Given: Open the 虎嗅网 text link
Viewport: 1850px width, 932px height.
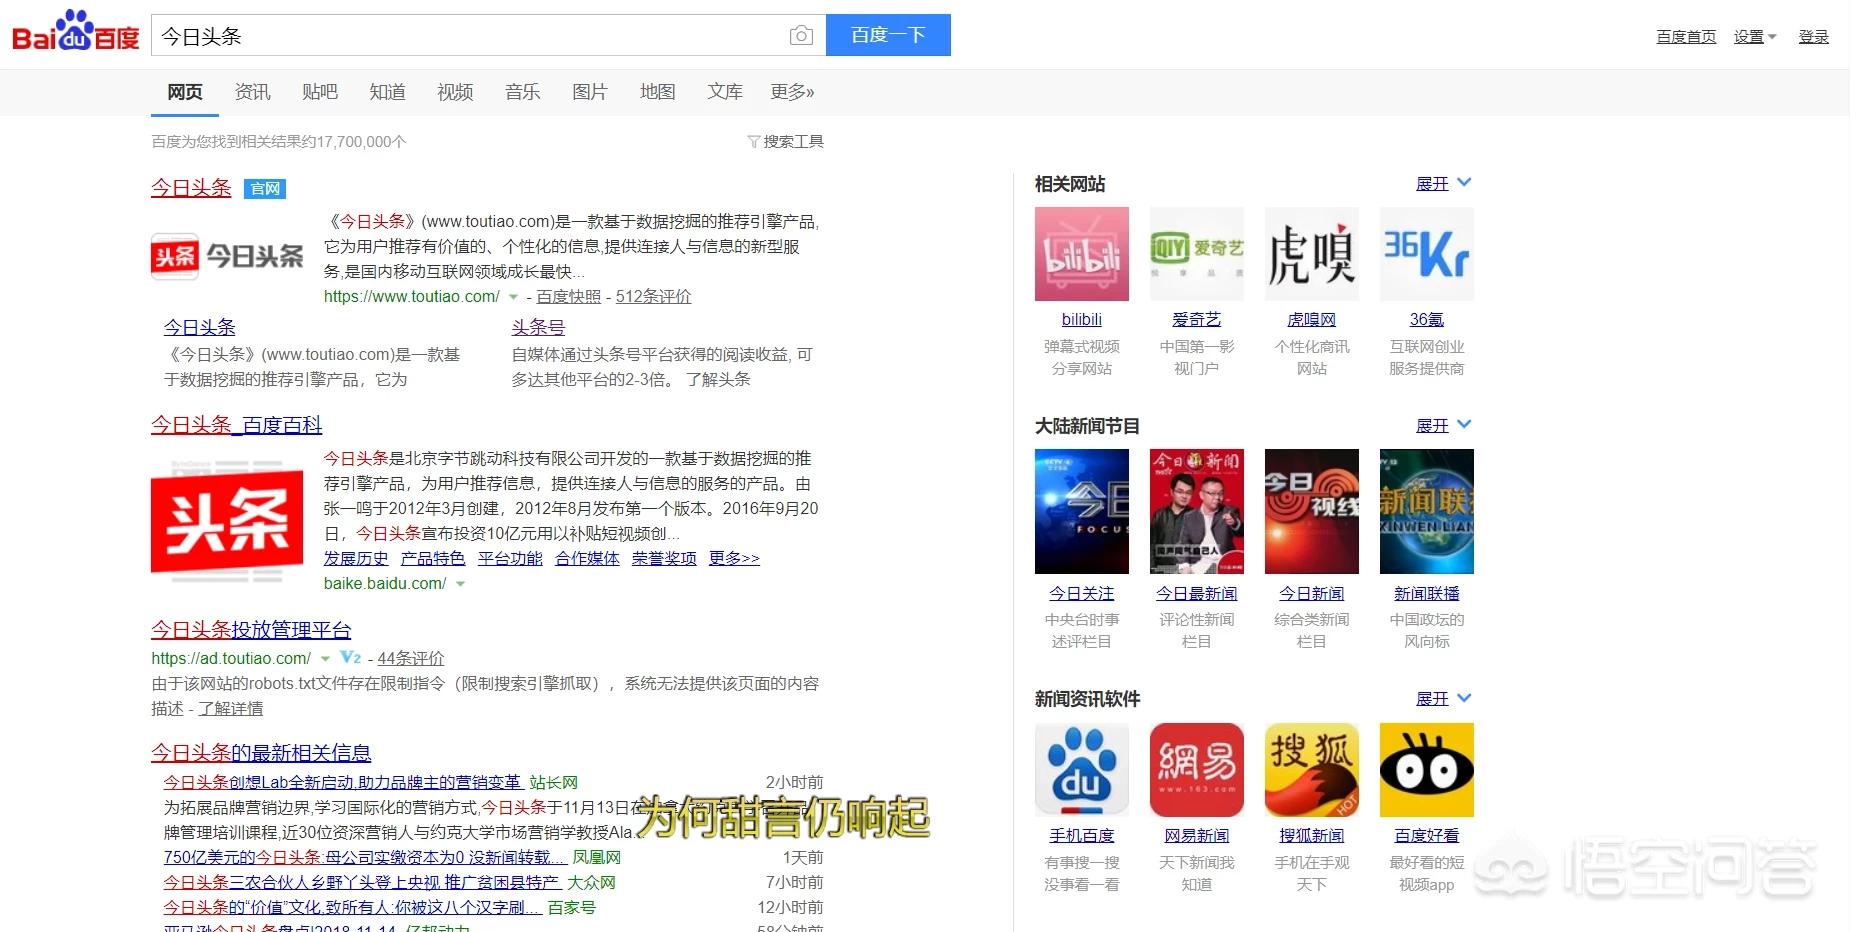Looking at the screenshot, I should pyautogui.click(x=1311, y=320).
